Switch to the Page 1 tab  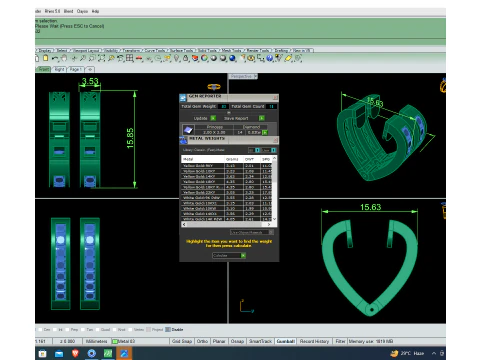click(x=75, y=69)
